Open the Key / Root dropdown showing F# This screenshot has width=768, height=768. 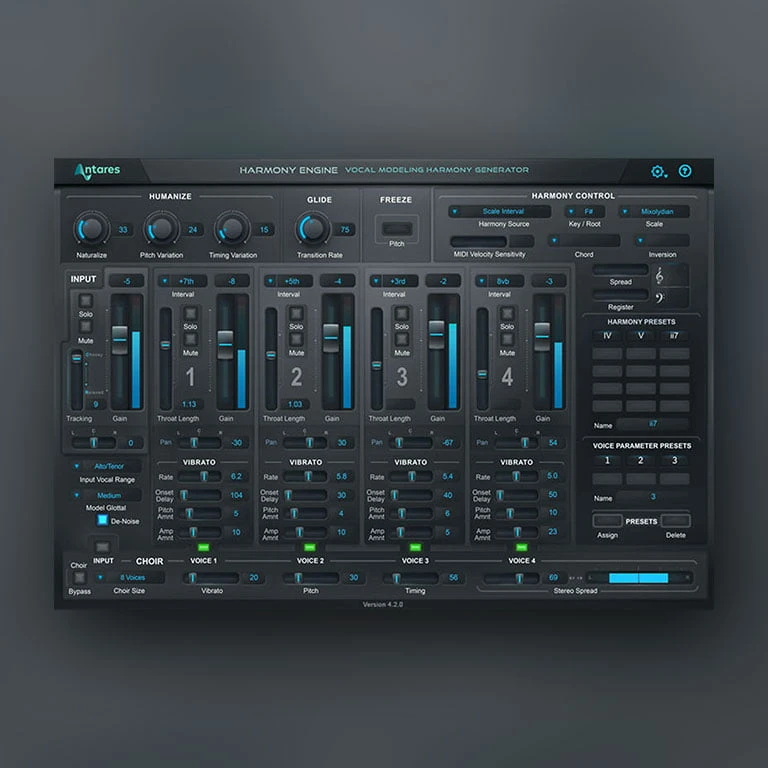(585, 212)
